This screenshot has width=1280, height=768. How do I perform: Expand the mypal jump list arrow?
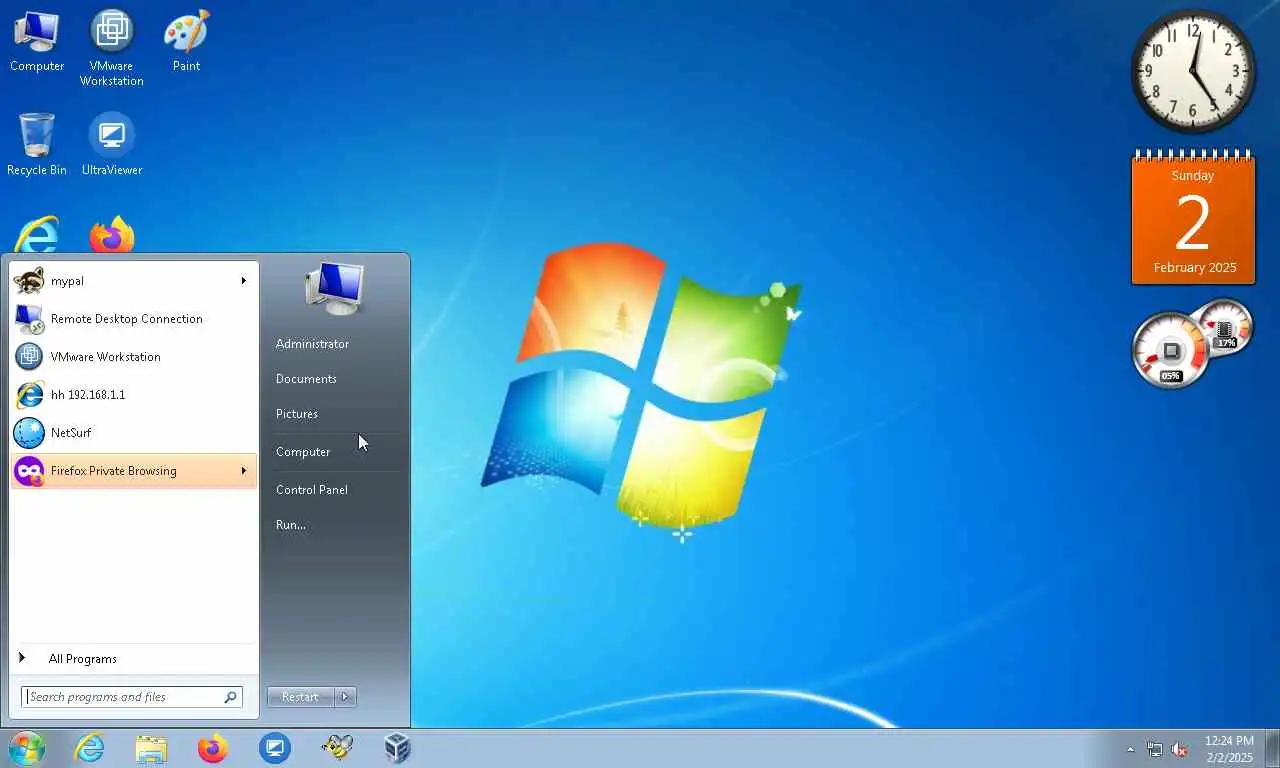click(243, 281)
